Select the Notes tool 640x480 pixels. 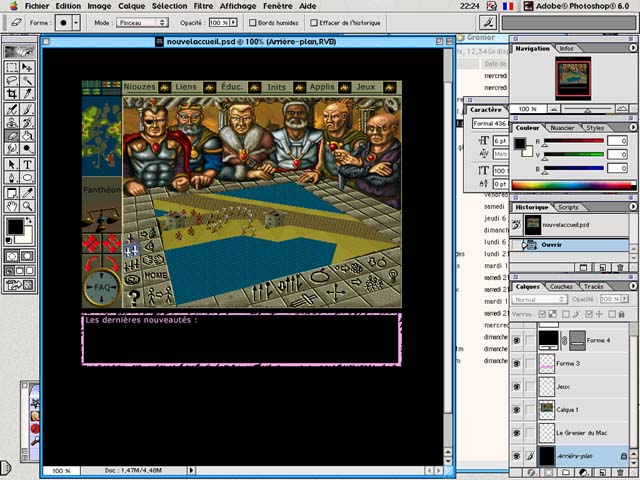tap(12, 193)
